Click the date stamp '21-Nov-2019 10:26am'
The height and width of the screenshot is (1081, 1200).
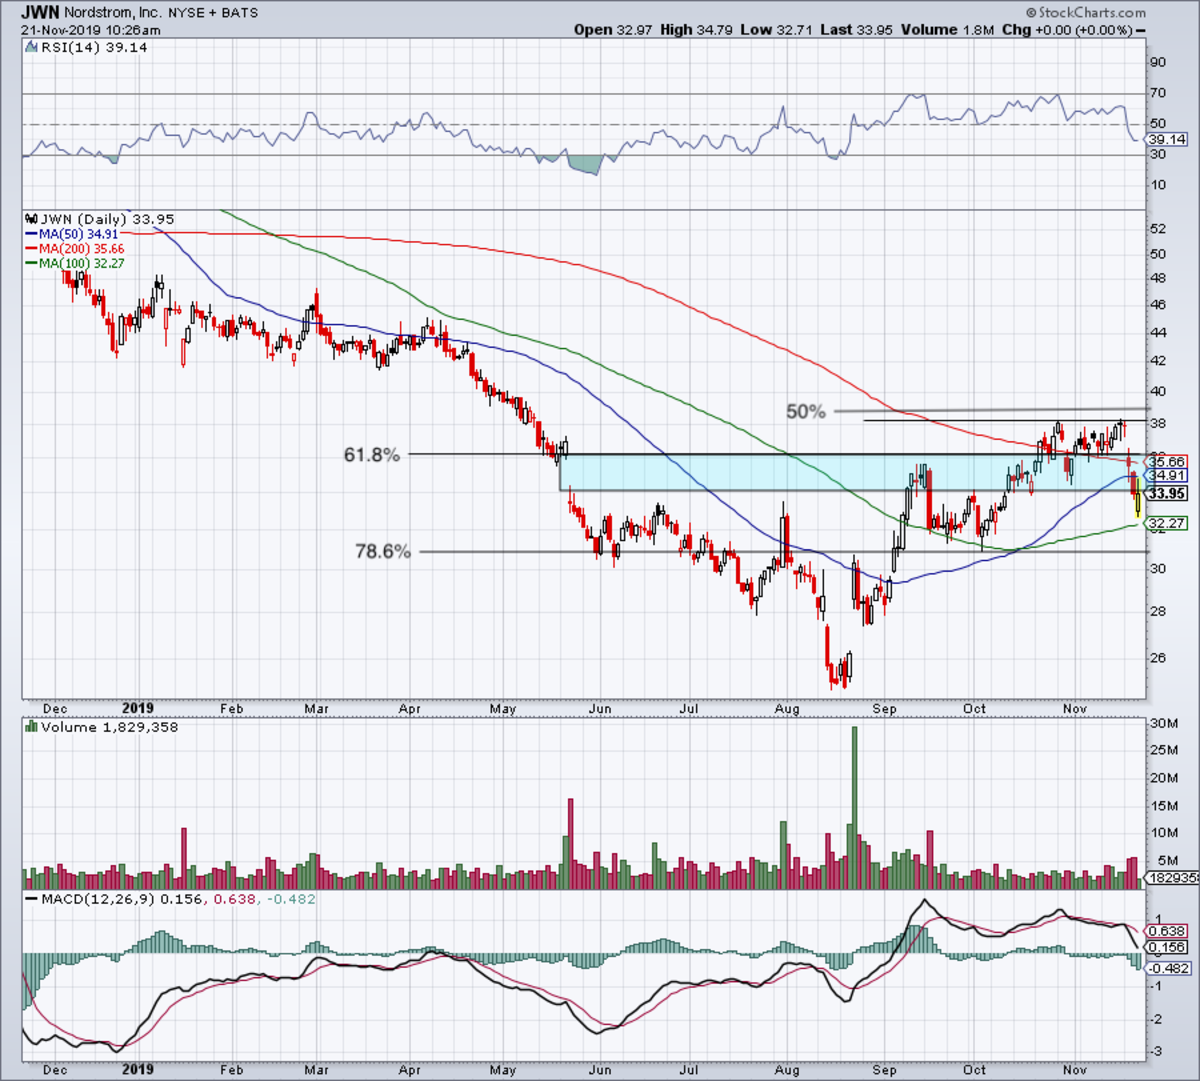(x=91, y=30)
